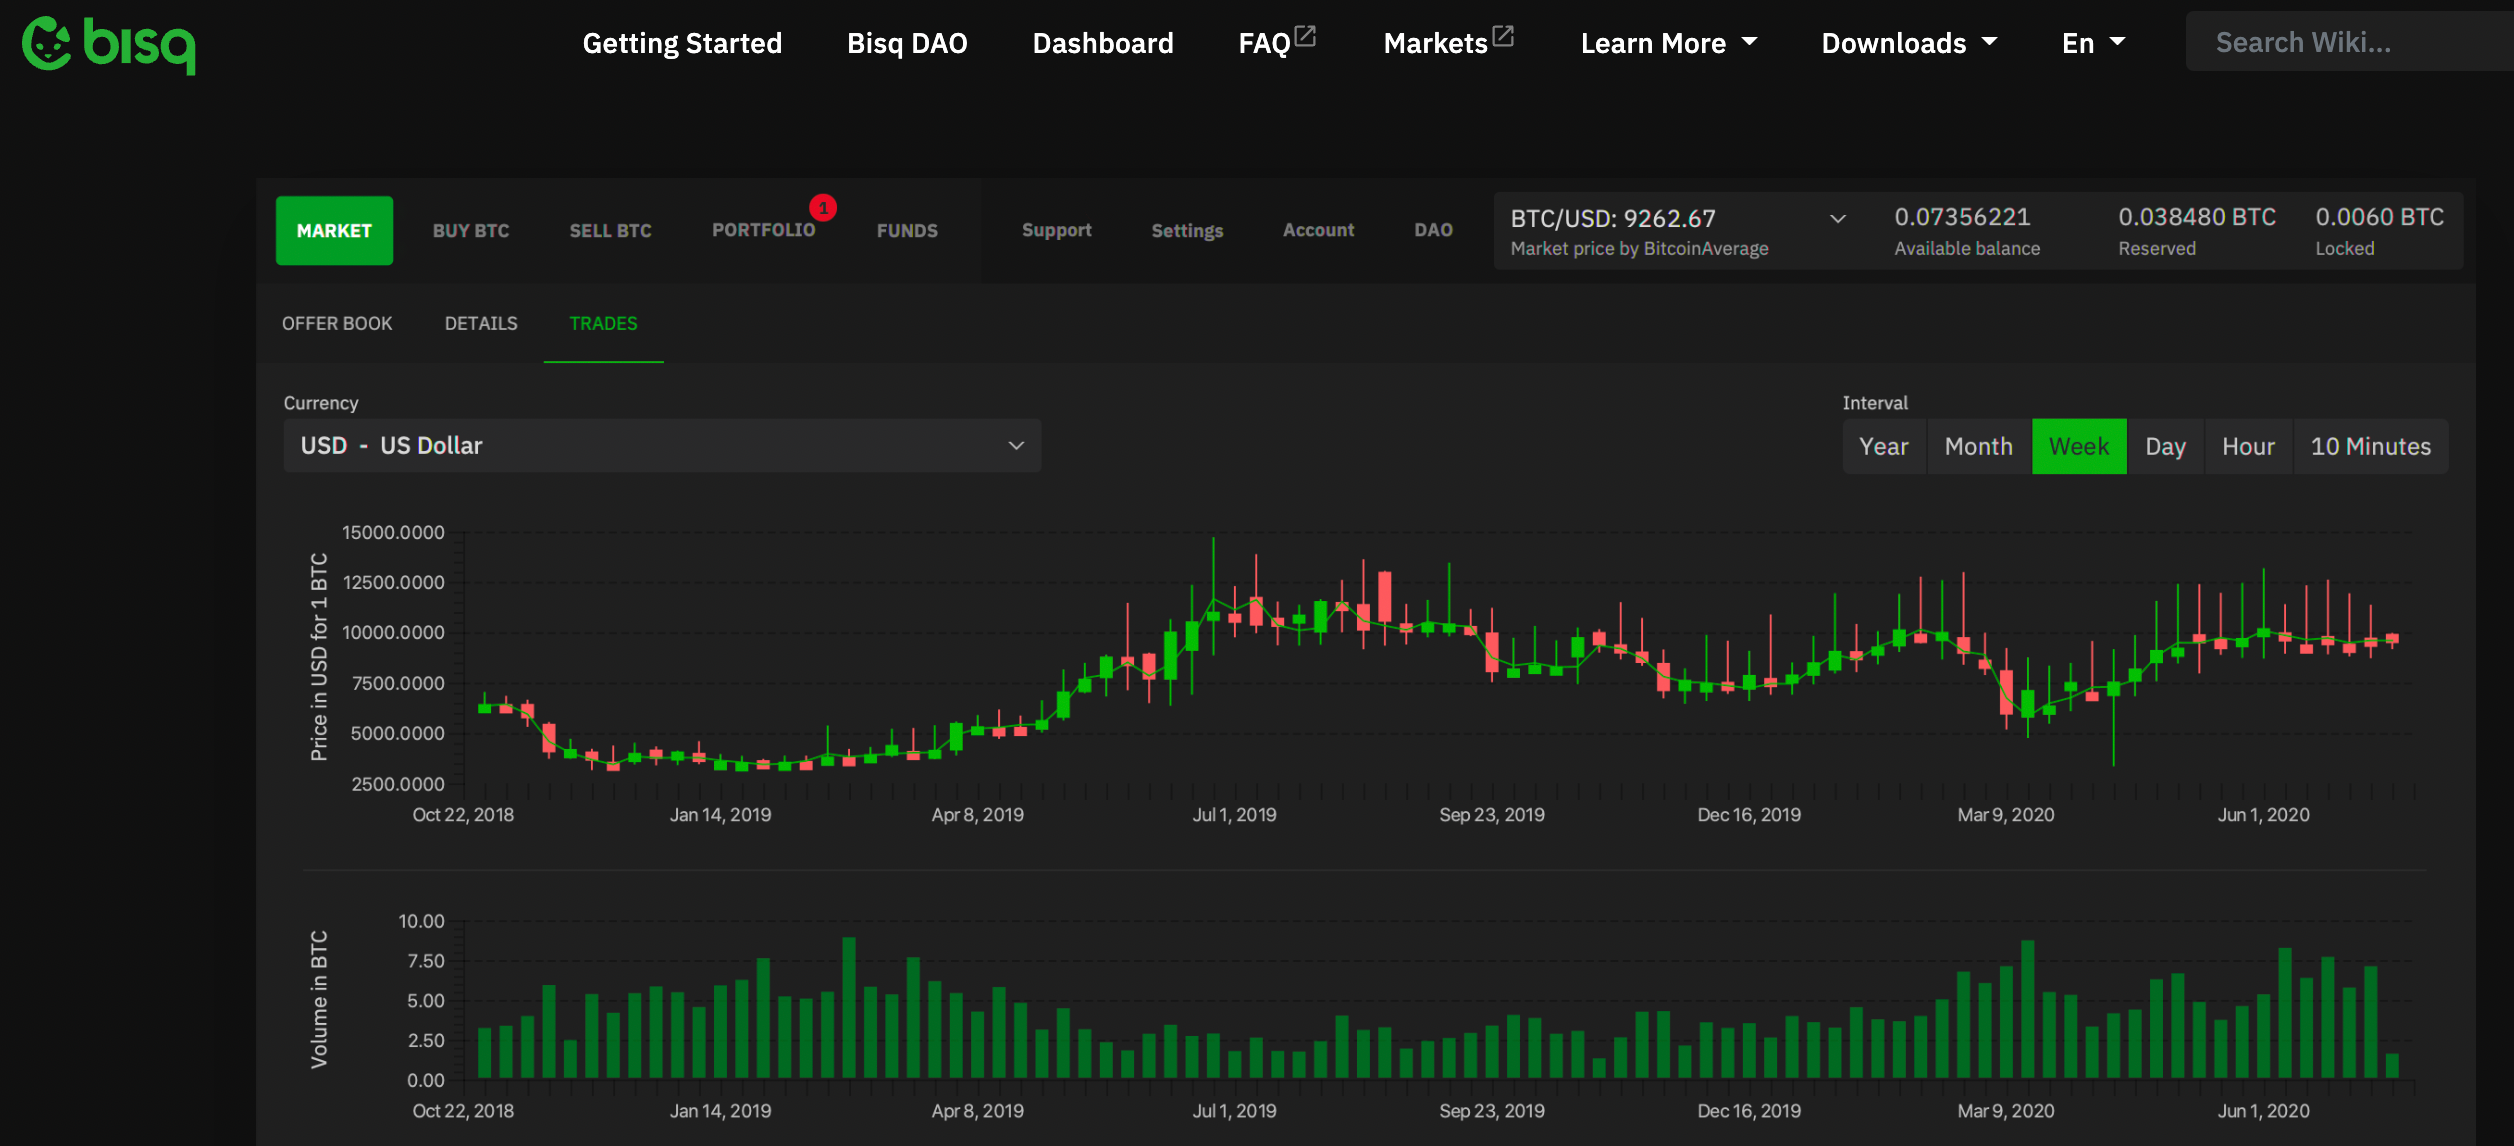Viewport: 2514px width, 1146px height.
Task: Switch to the OFFER BOOK tab
Action: tap(337, 323)
